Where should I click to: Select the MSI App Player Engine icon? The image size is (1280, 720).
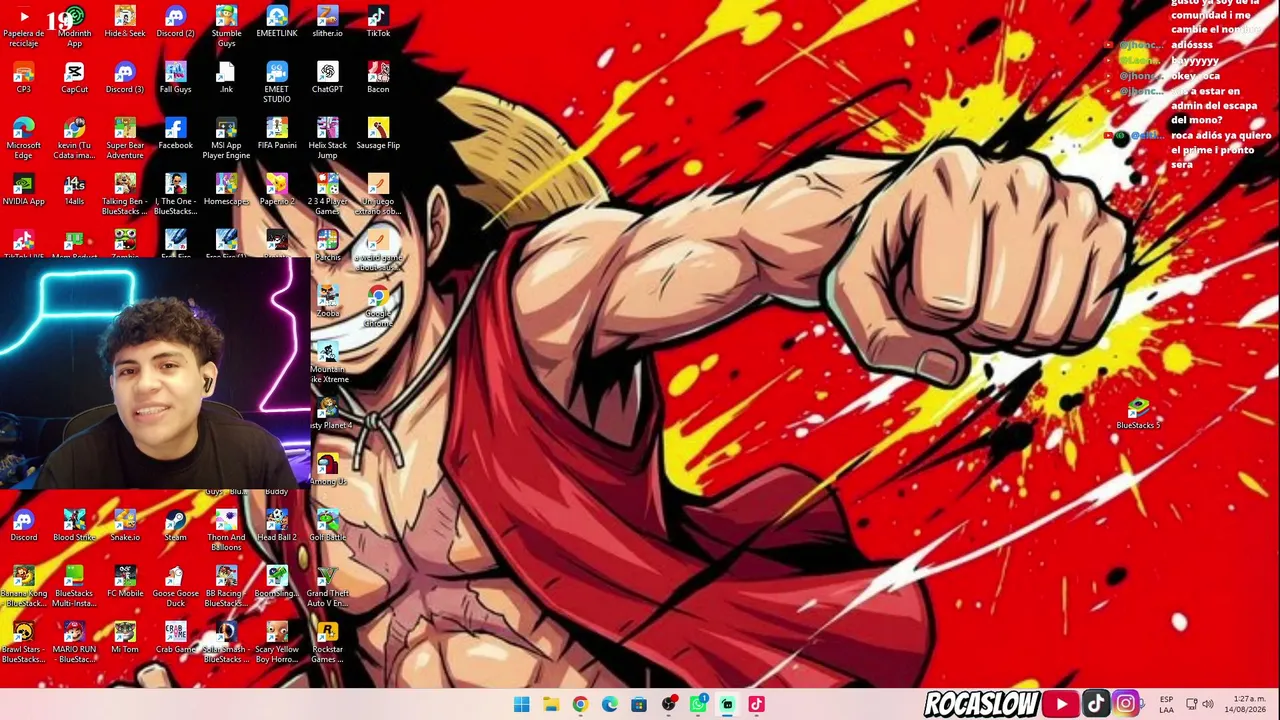click(x=226, y=138)
